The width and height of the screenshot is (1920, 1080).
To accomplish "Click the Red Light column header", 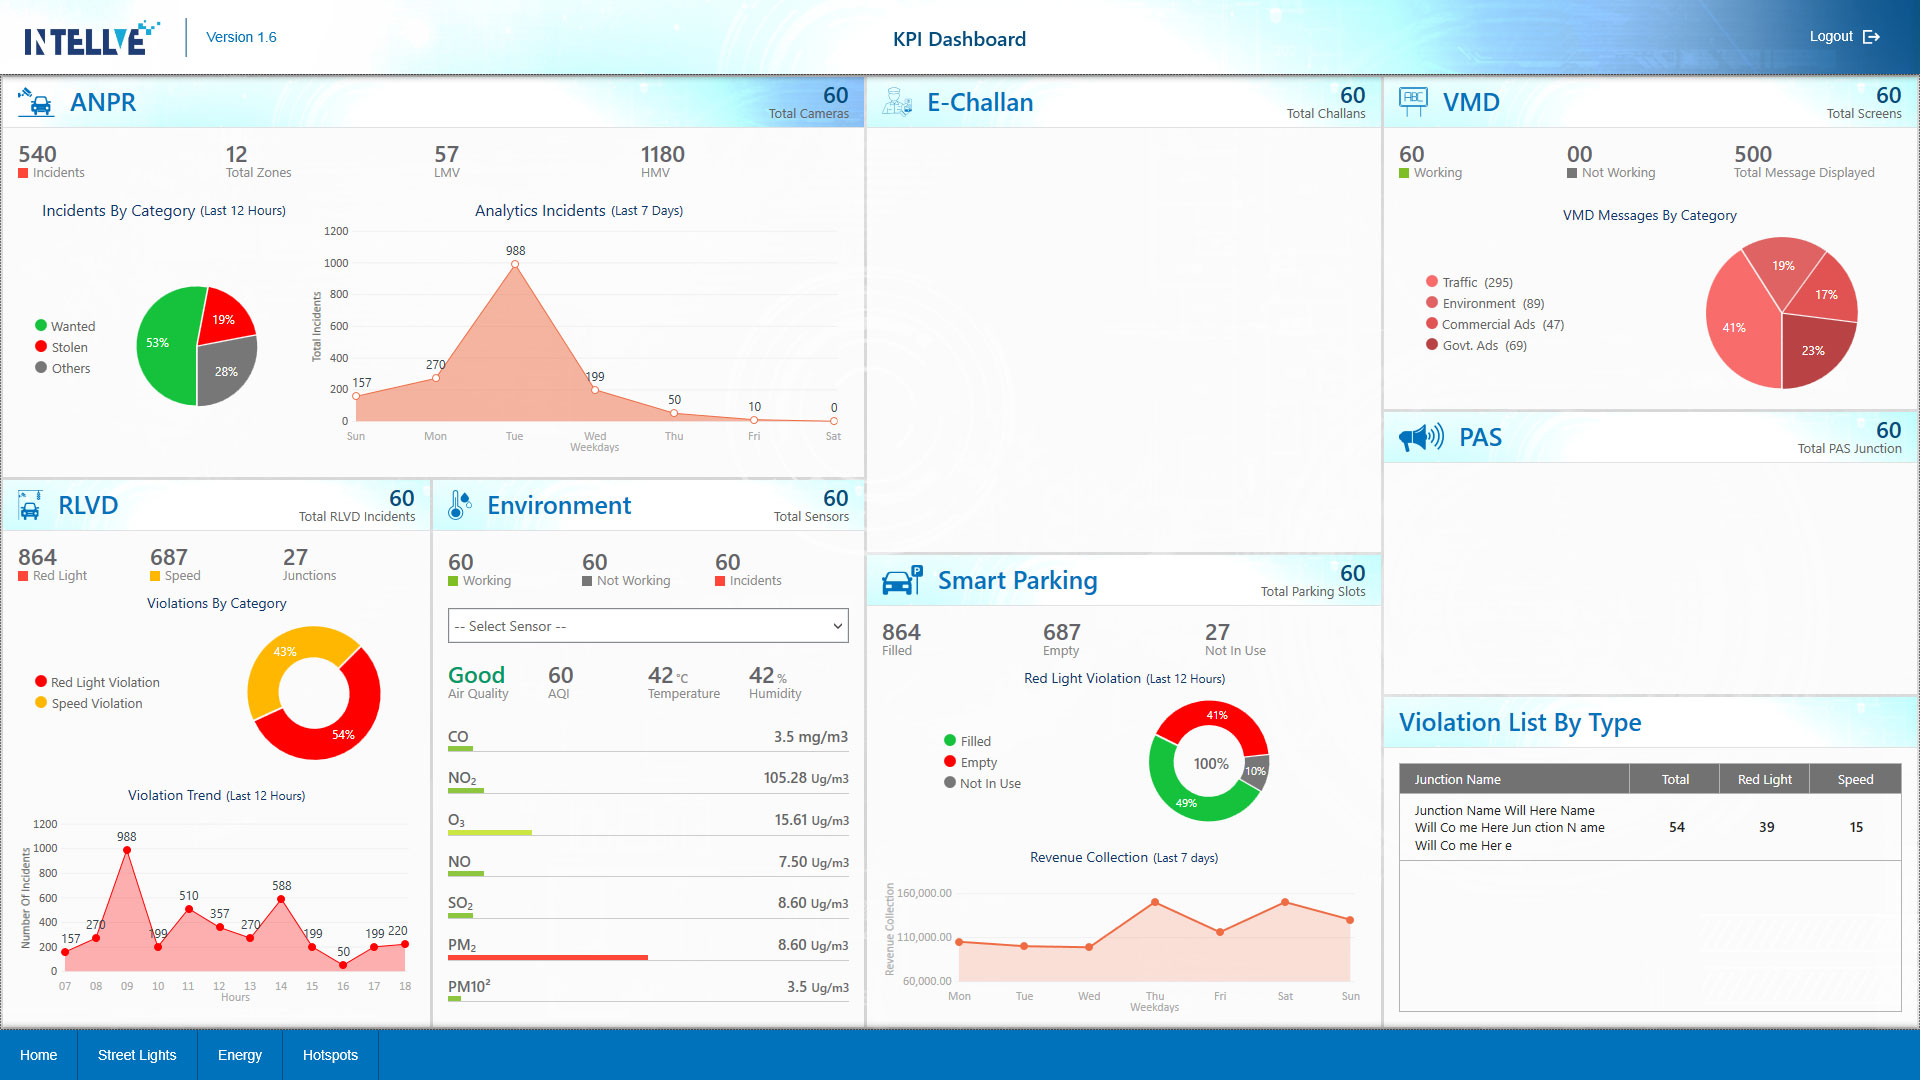I will click(x=1764, y=779).
